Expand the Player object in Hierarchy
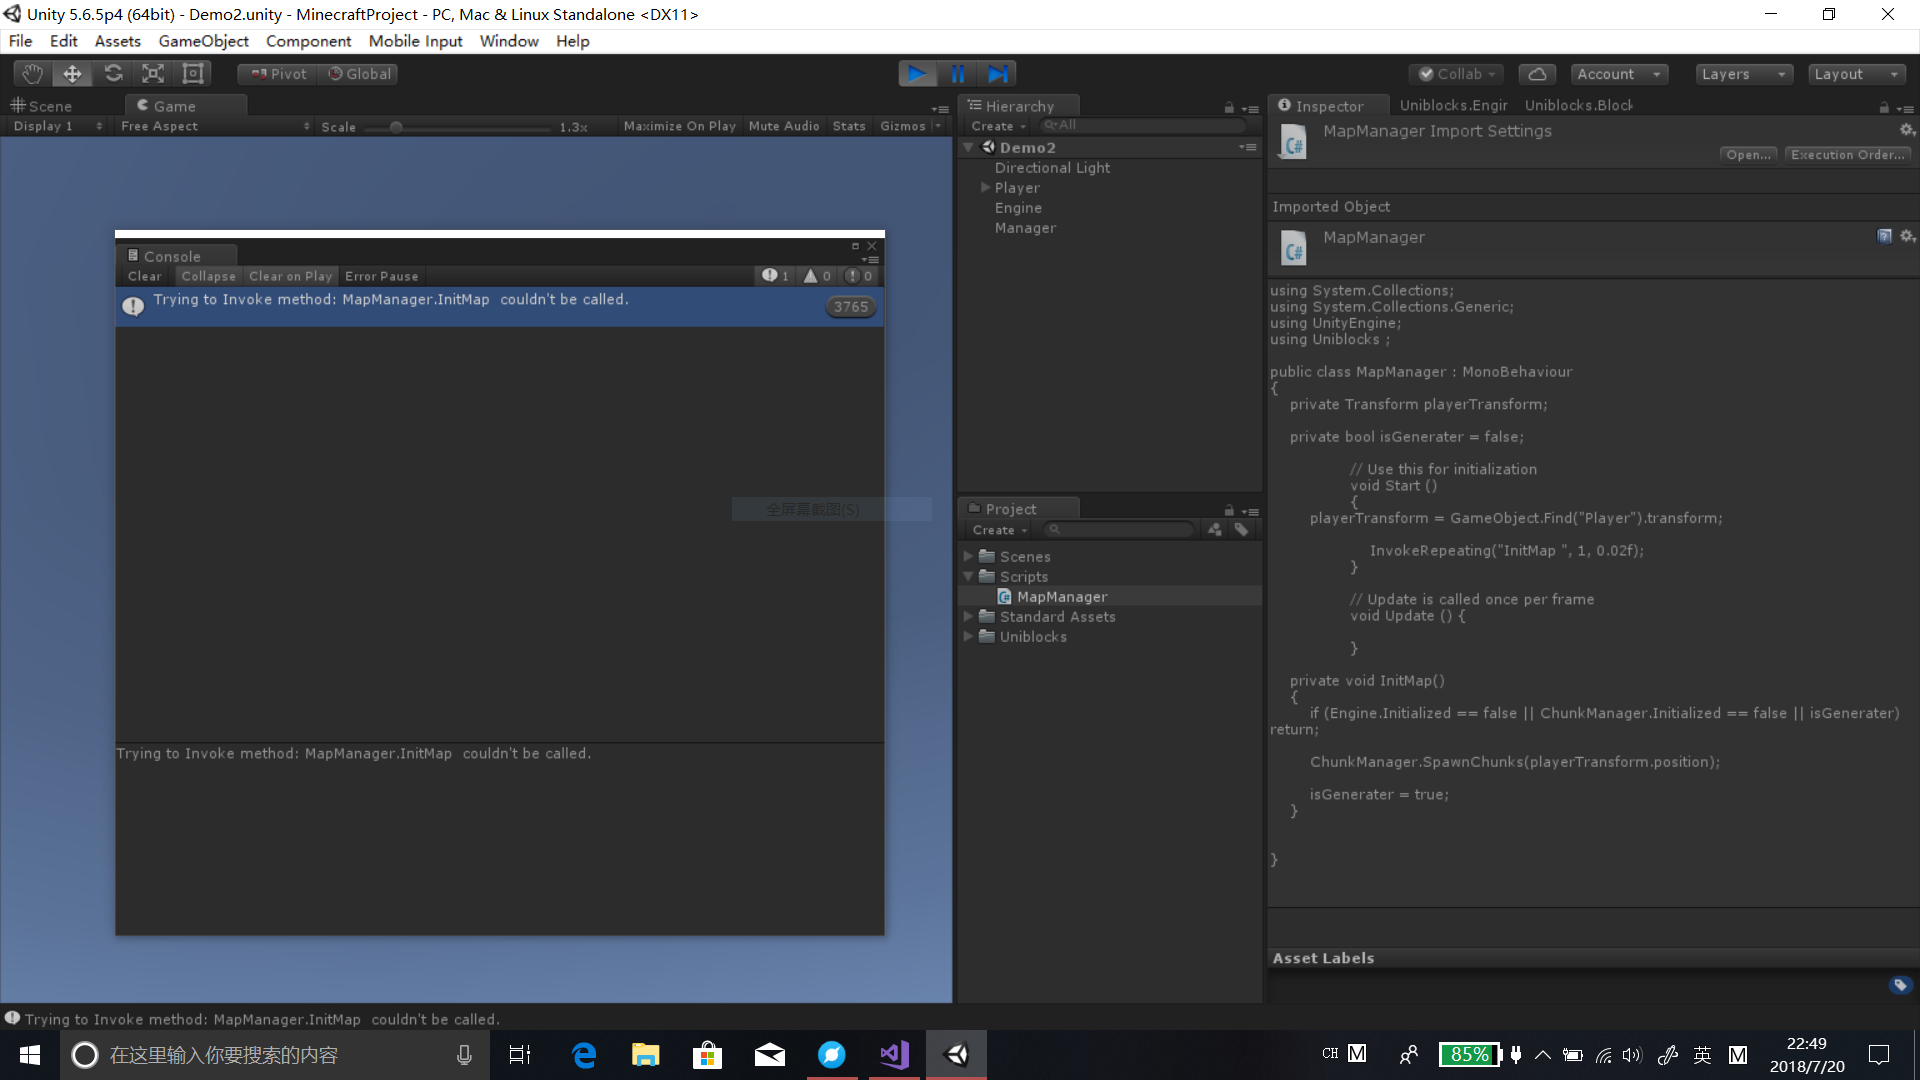 point(986,187)
